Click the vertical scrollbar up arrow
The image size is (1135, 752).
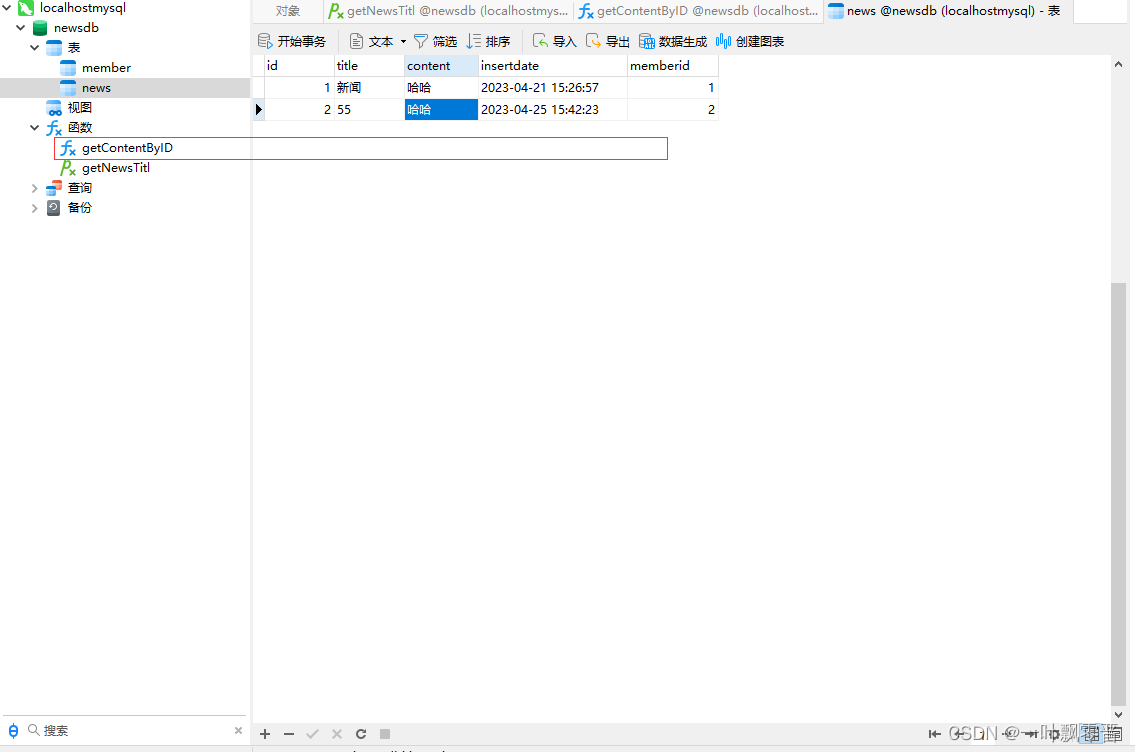(1118, 64)
